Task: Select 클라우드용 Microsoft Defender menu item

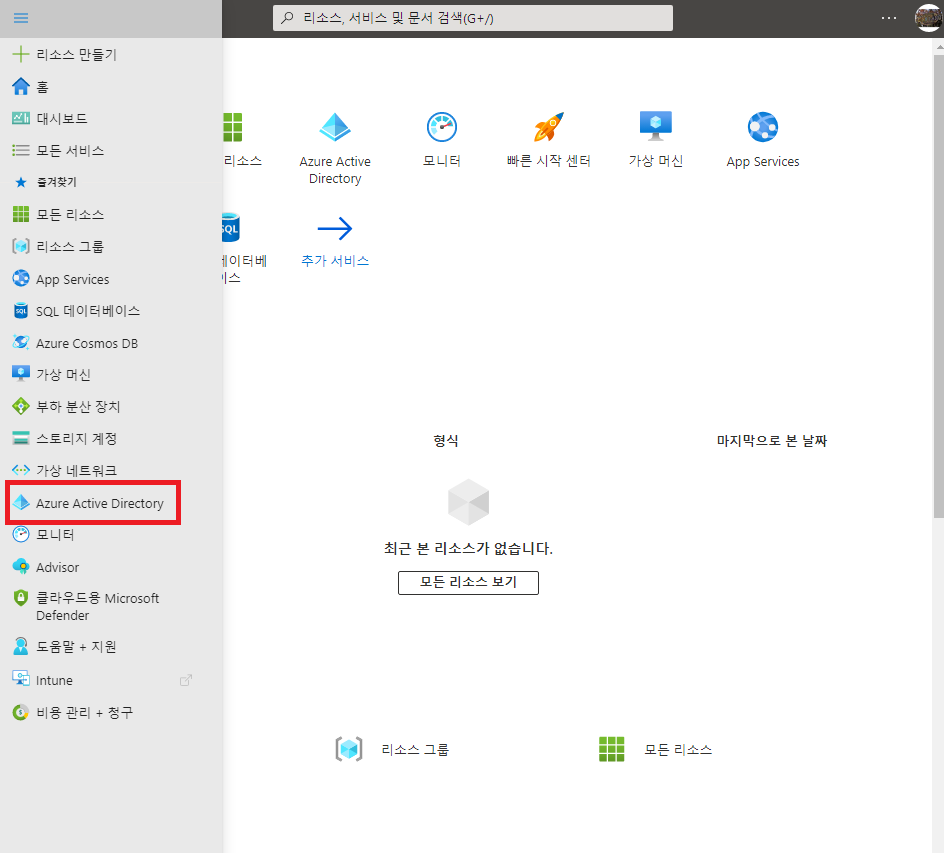Action: coord(98,606)
